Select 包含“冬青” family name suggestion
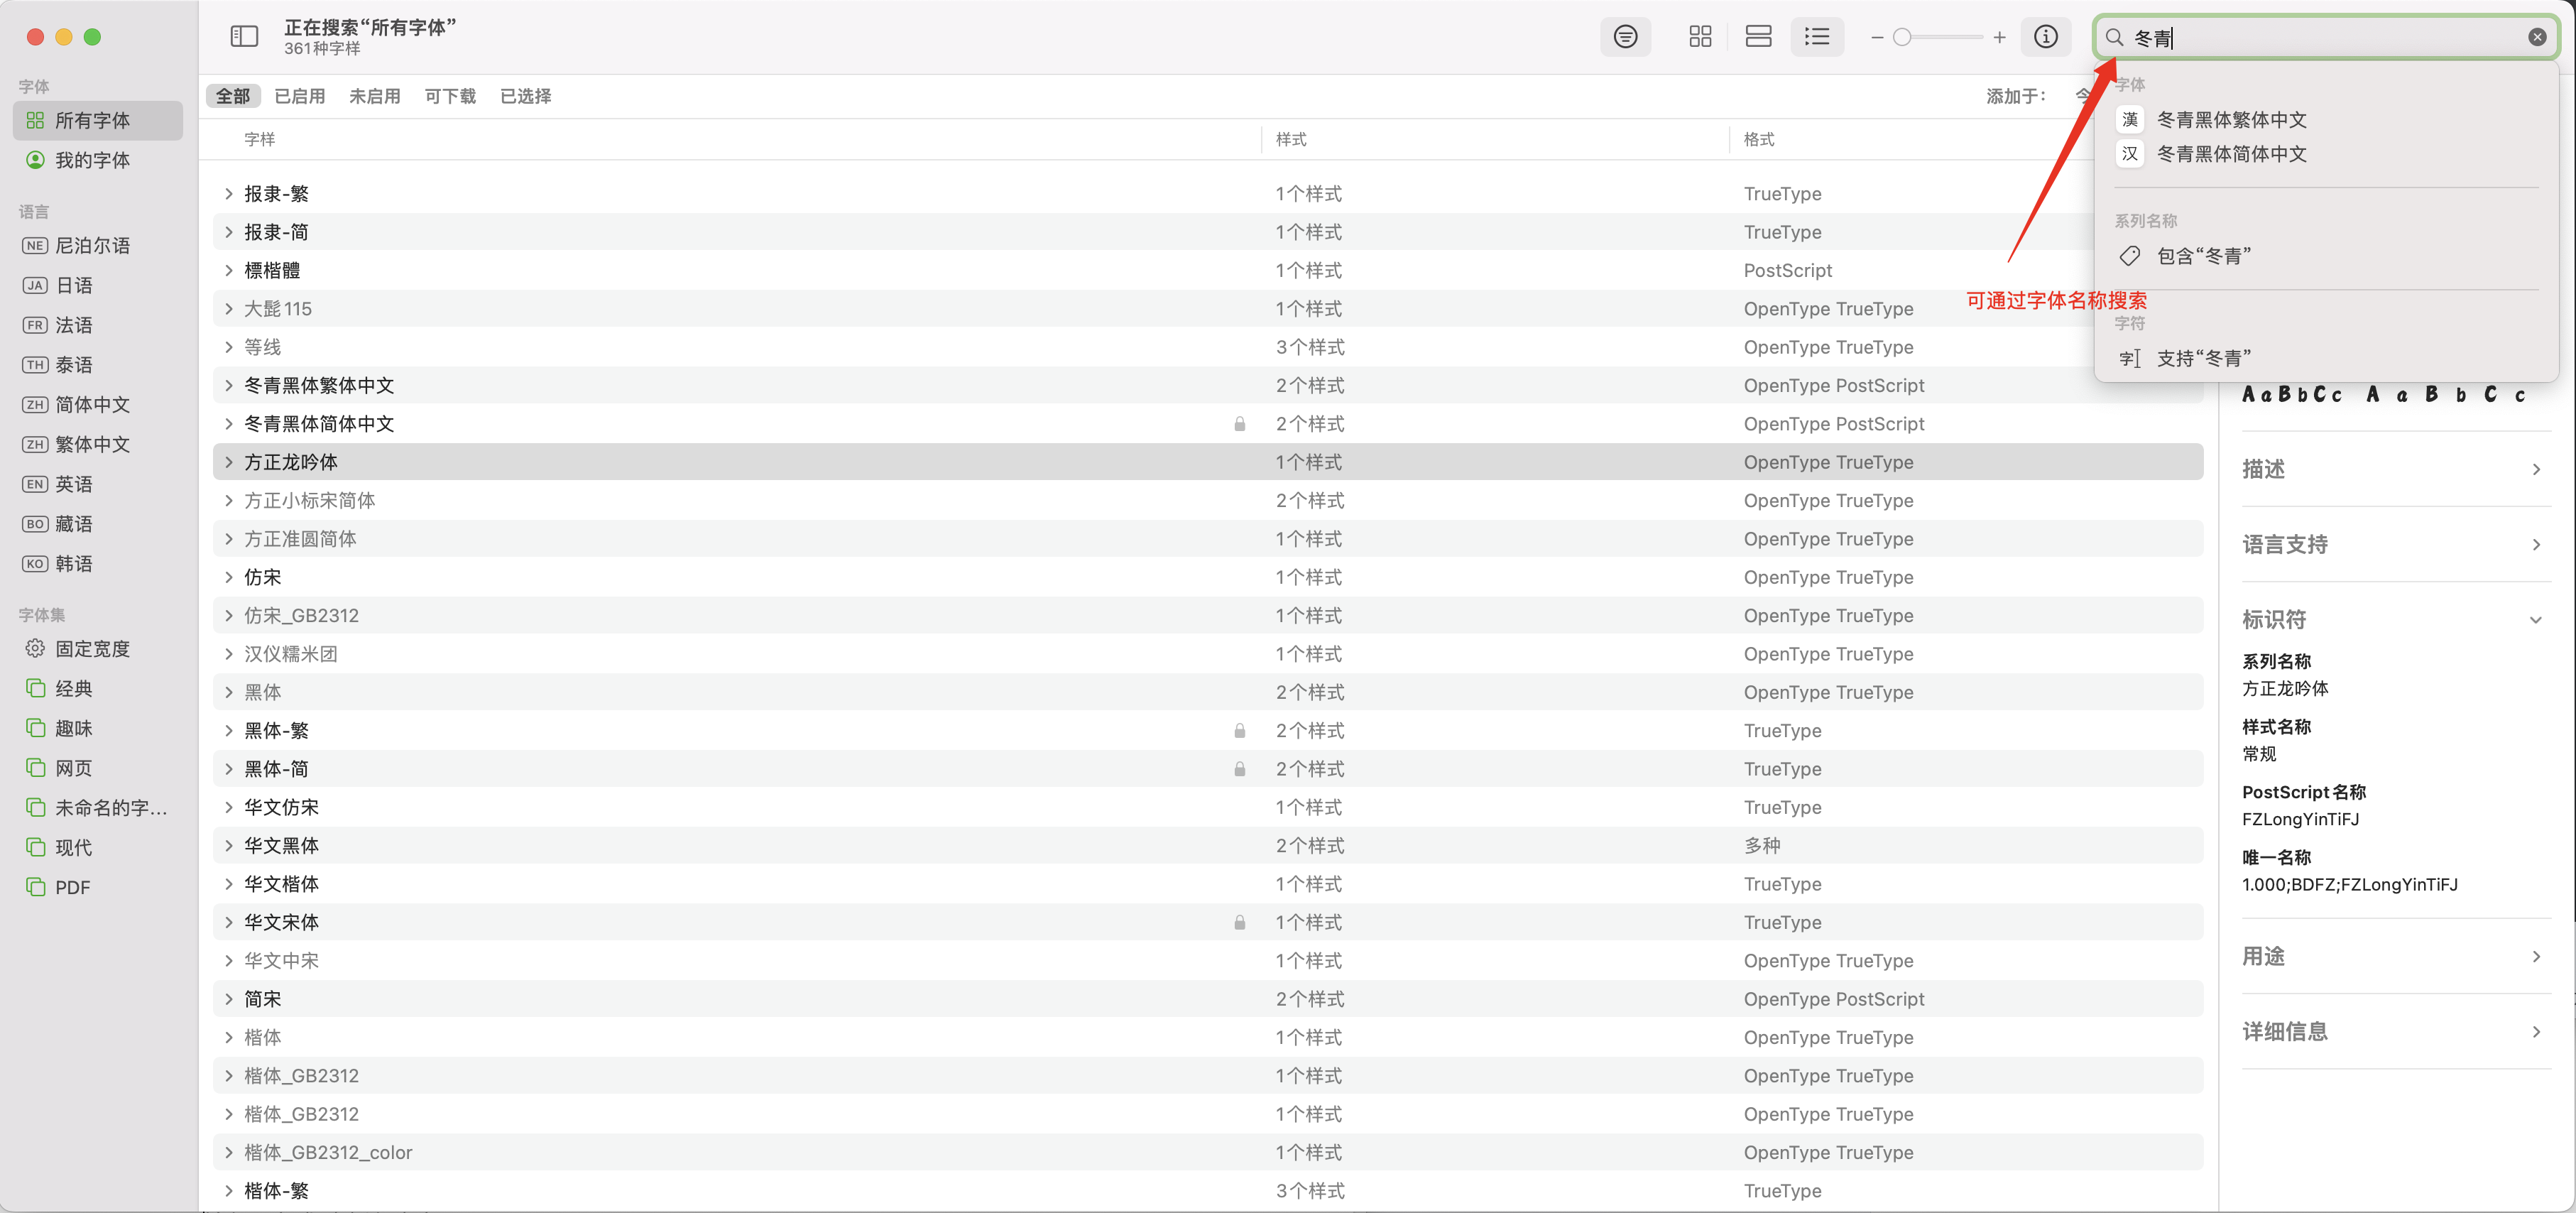2576x1213 pixels. (x=2203, y=256)
